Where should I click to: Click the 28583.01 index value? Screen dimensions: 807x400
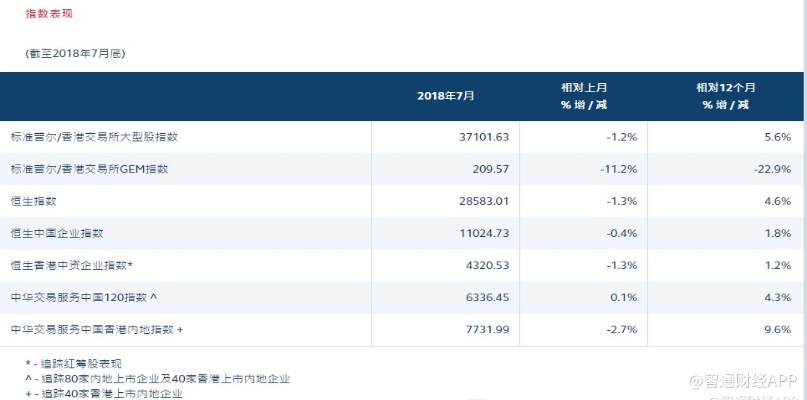click(x=481, y=201)
